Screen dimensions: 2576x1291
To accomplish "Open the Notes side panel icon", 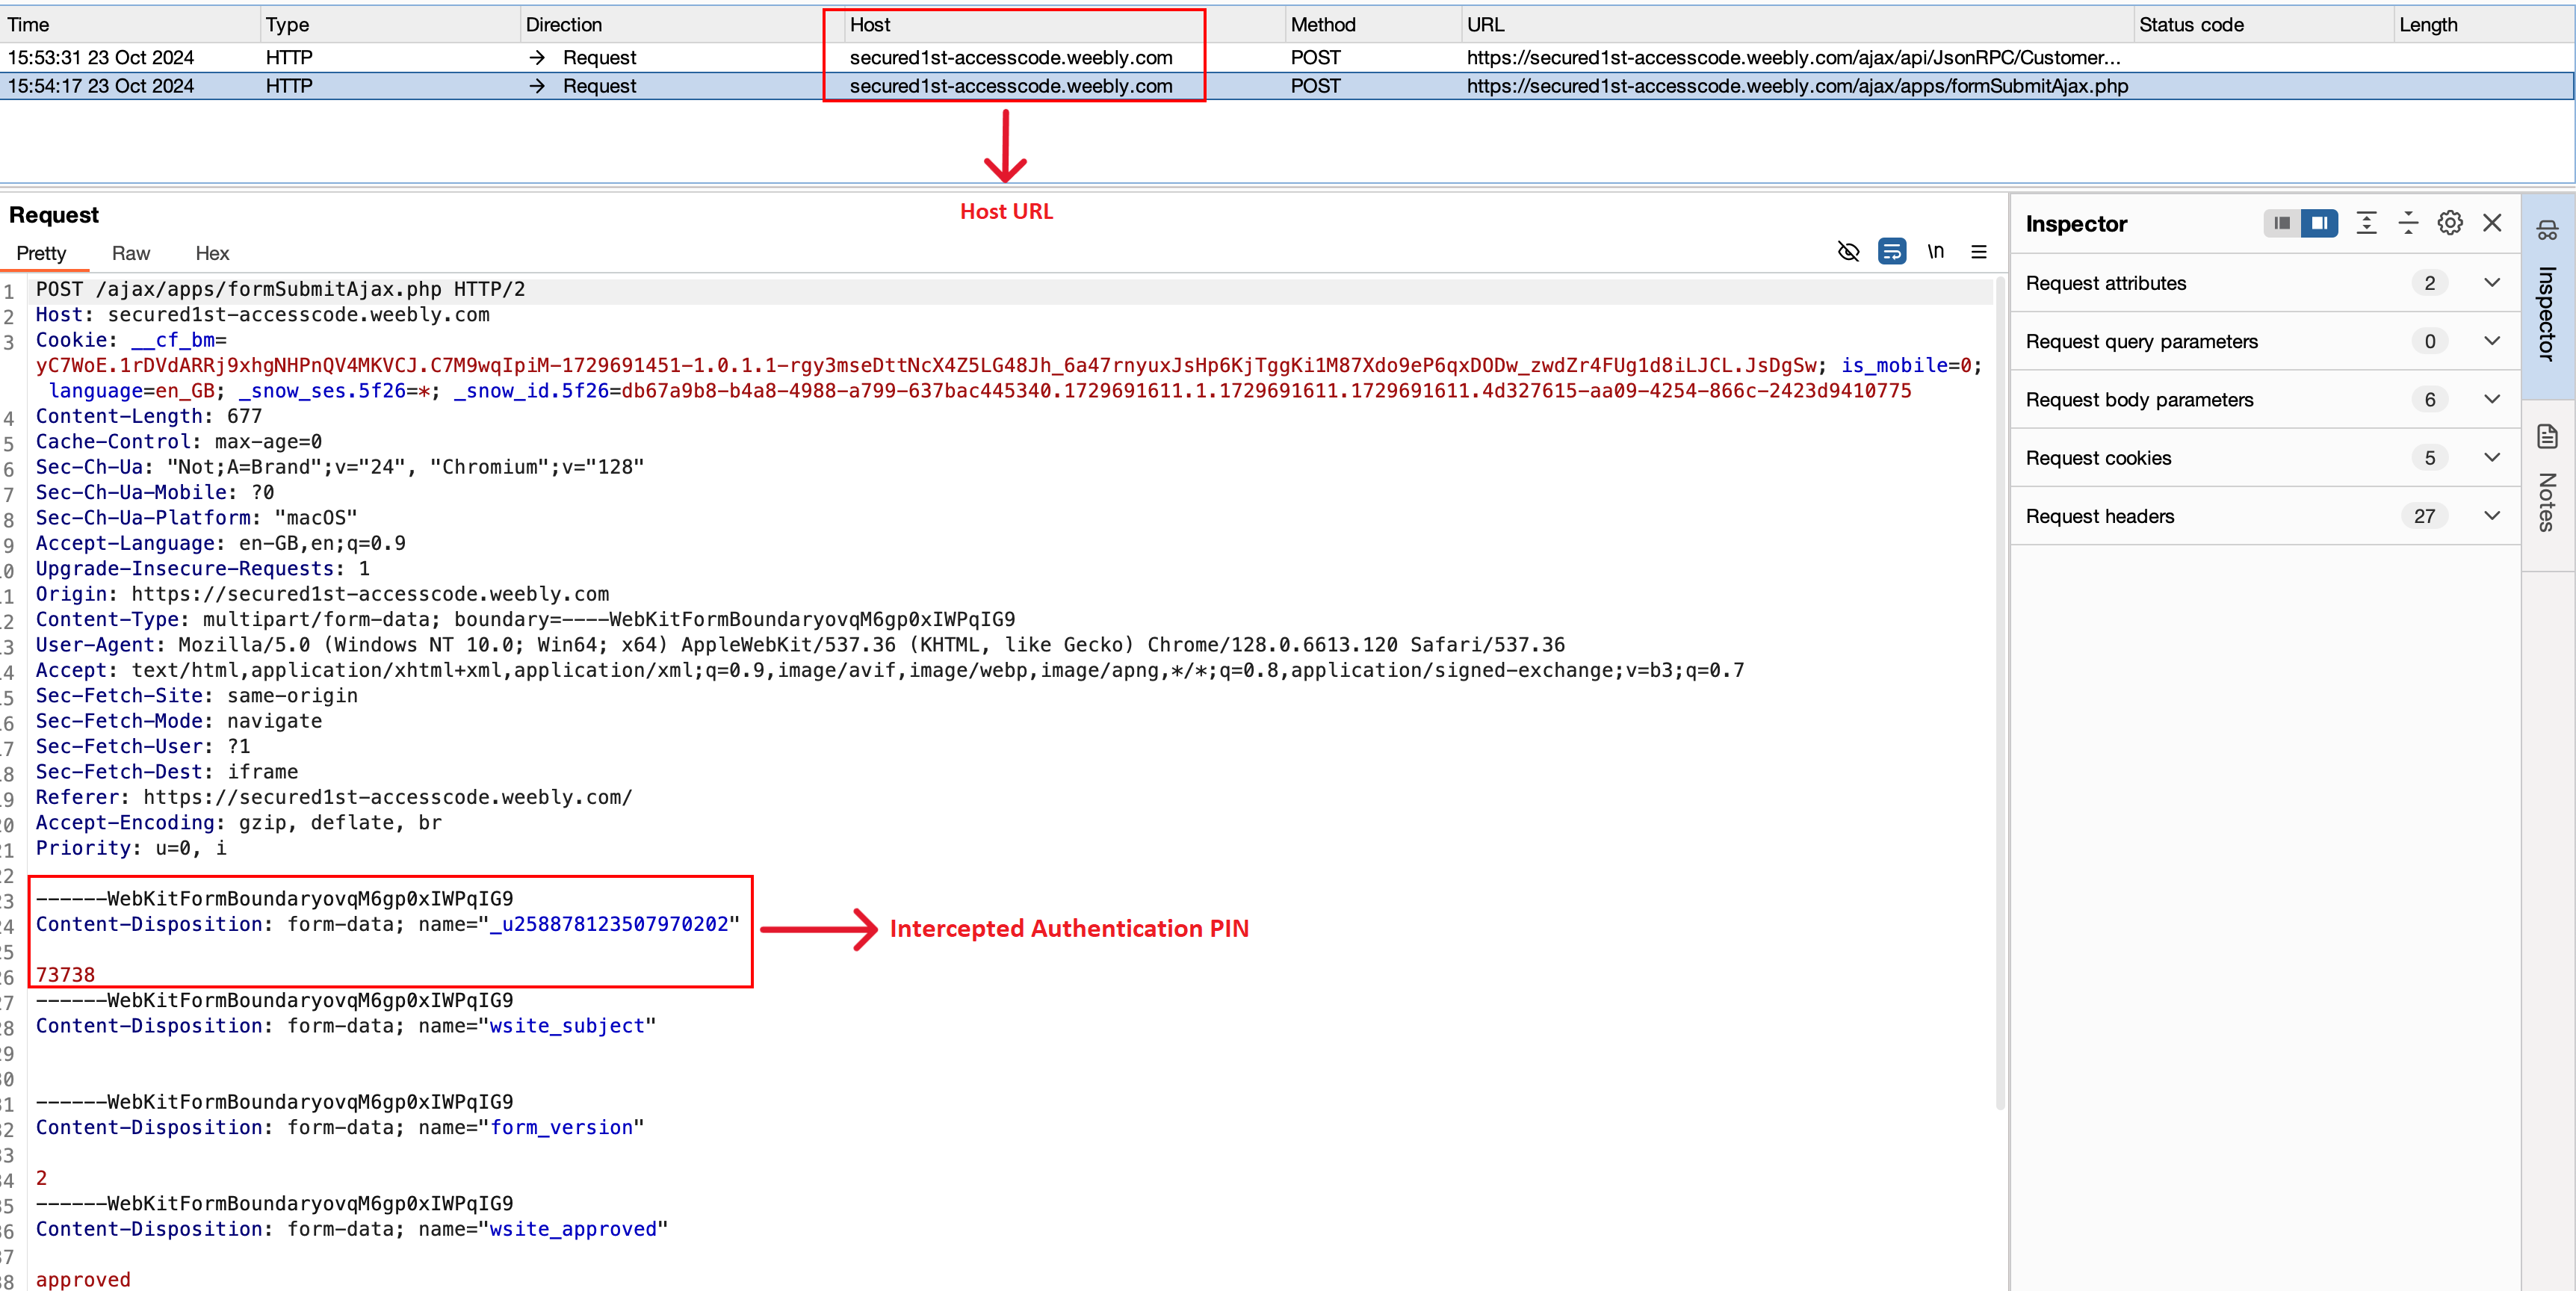I will pos(2547,436).
